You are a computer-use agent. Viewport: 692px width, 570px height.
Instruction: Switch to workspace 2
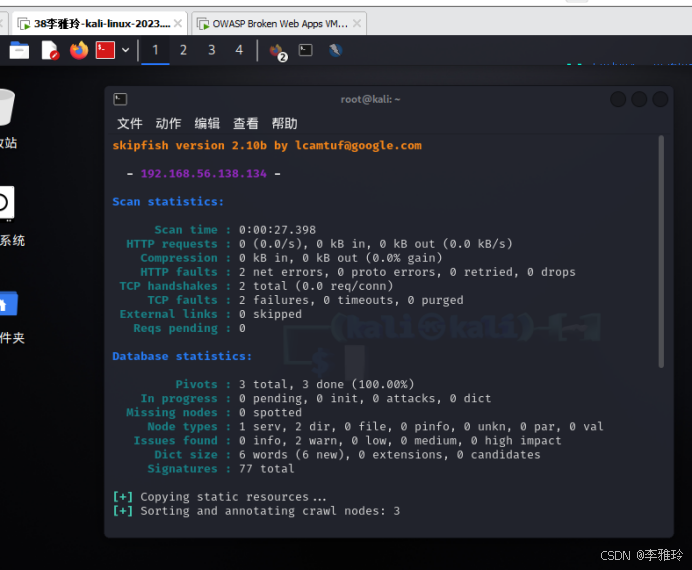click(183, 50)
